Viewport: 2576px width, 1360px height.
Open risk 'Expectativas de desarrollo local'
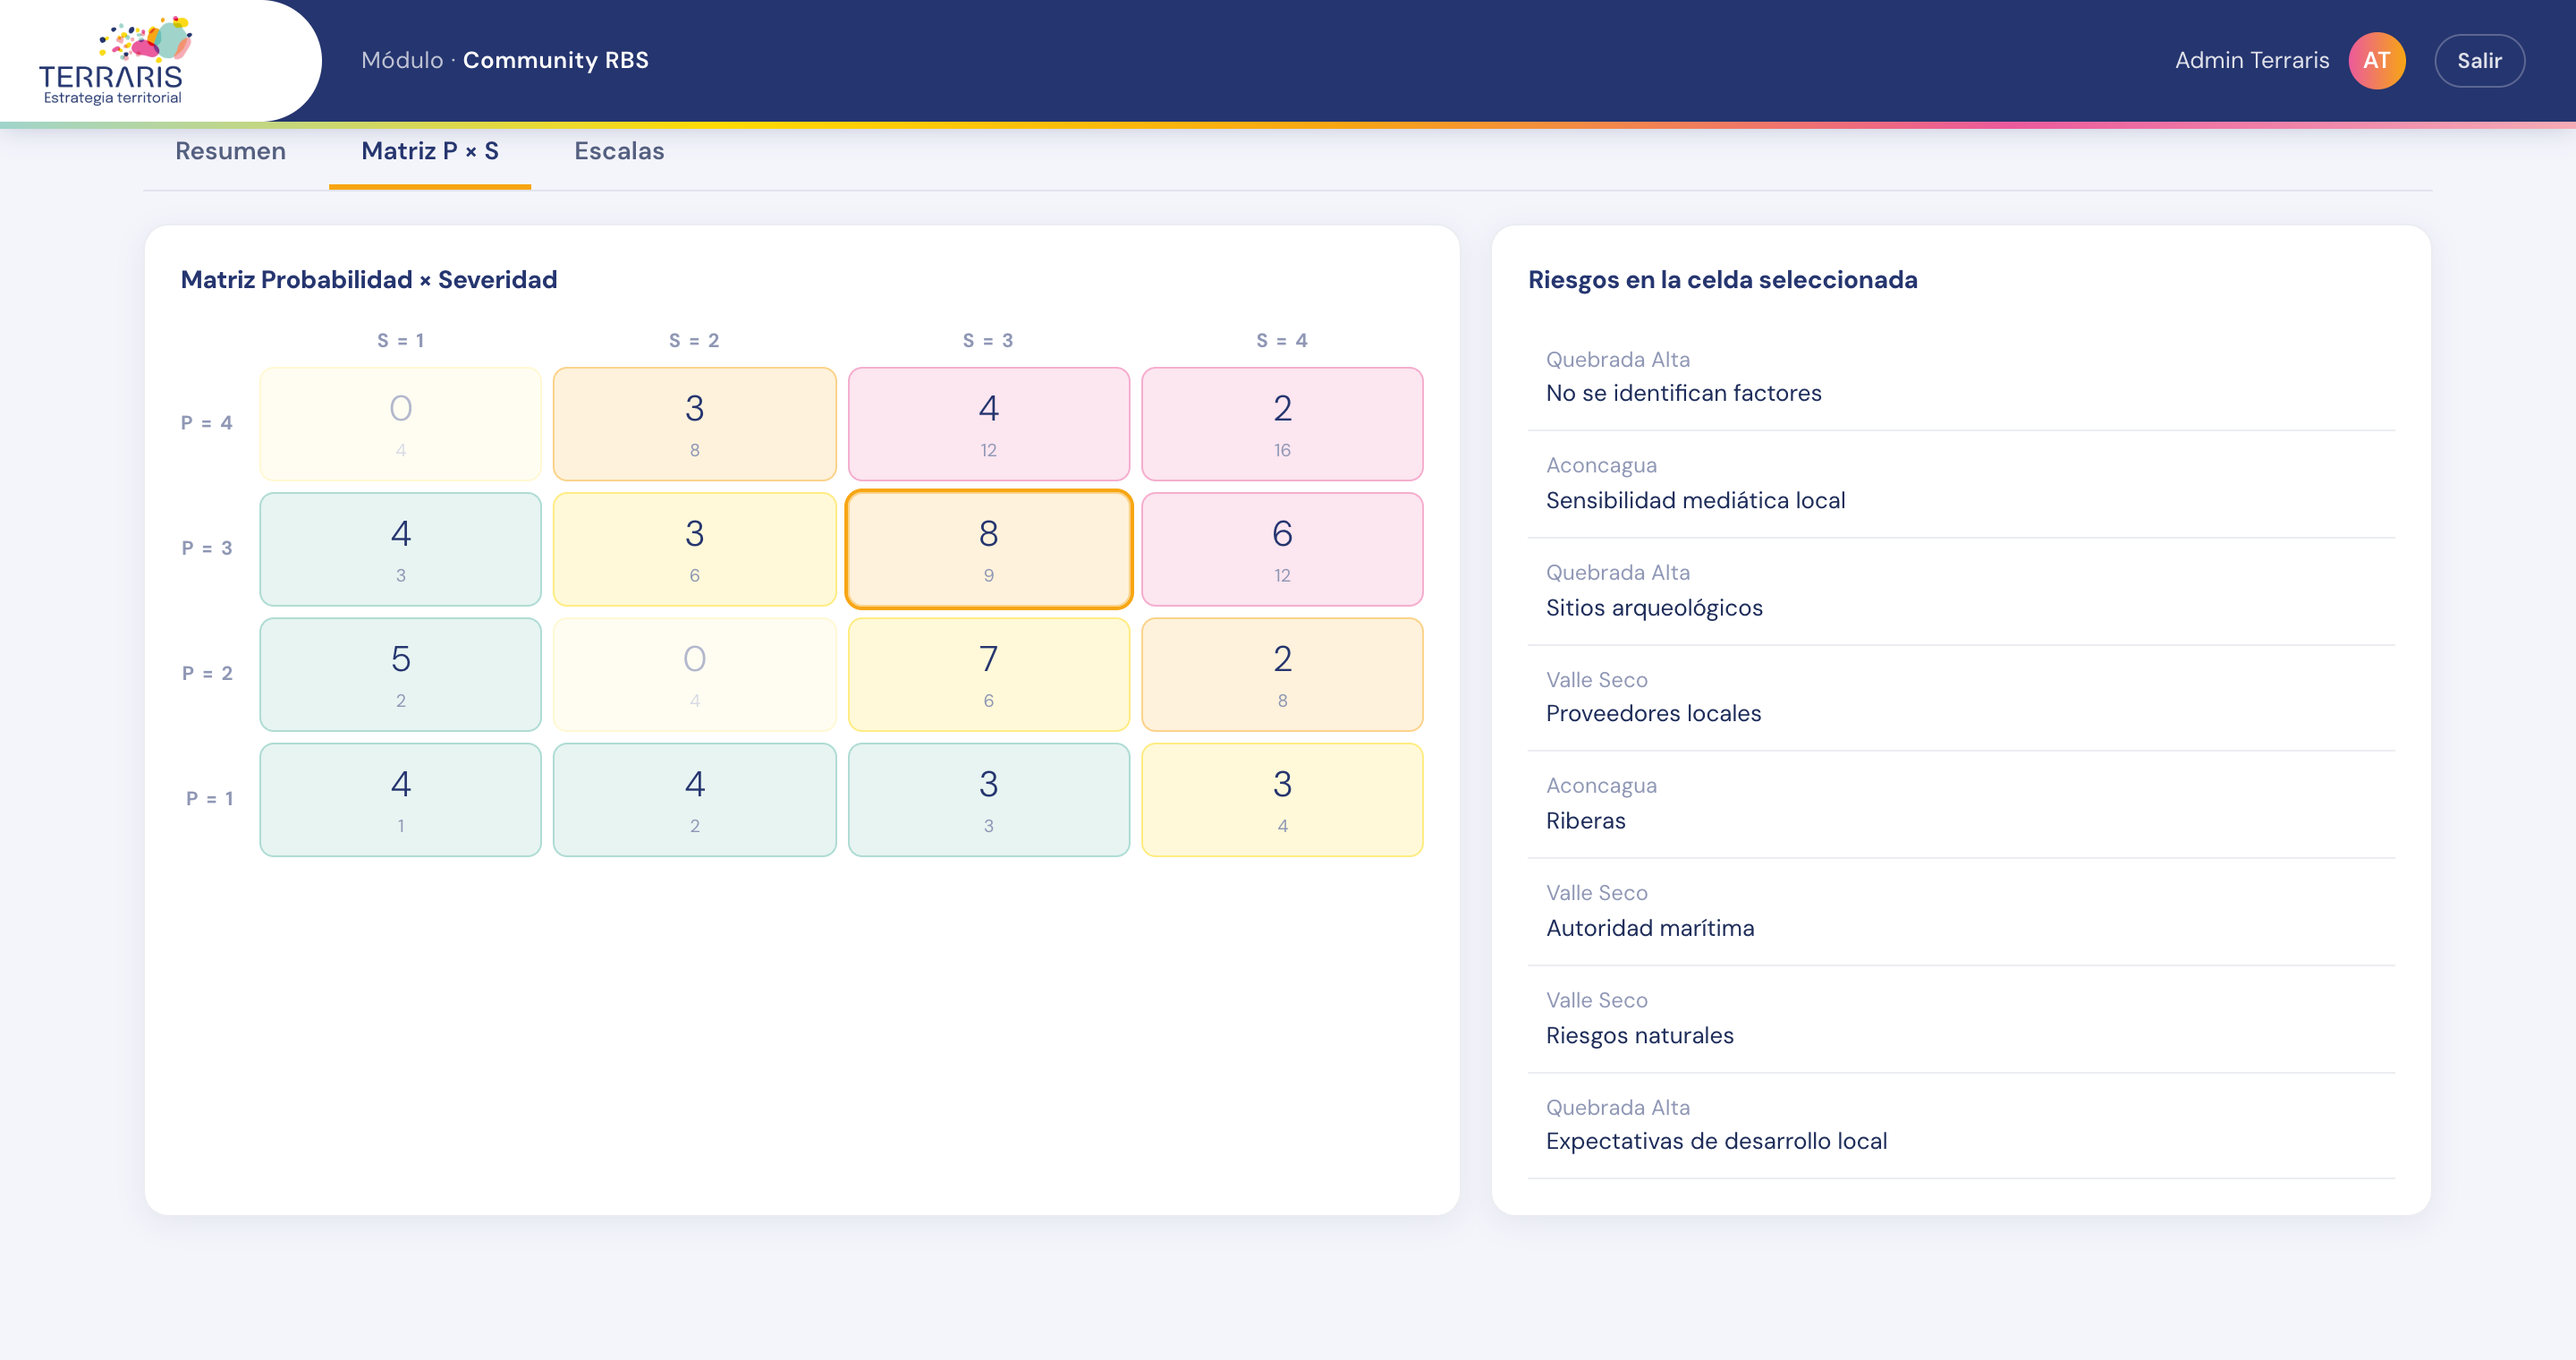click(x=1960, y=1125)
